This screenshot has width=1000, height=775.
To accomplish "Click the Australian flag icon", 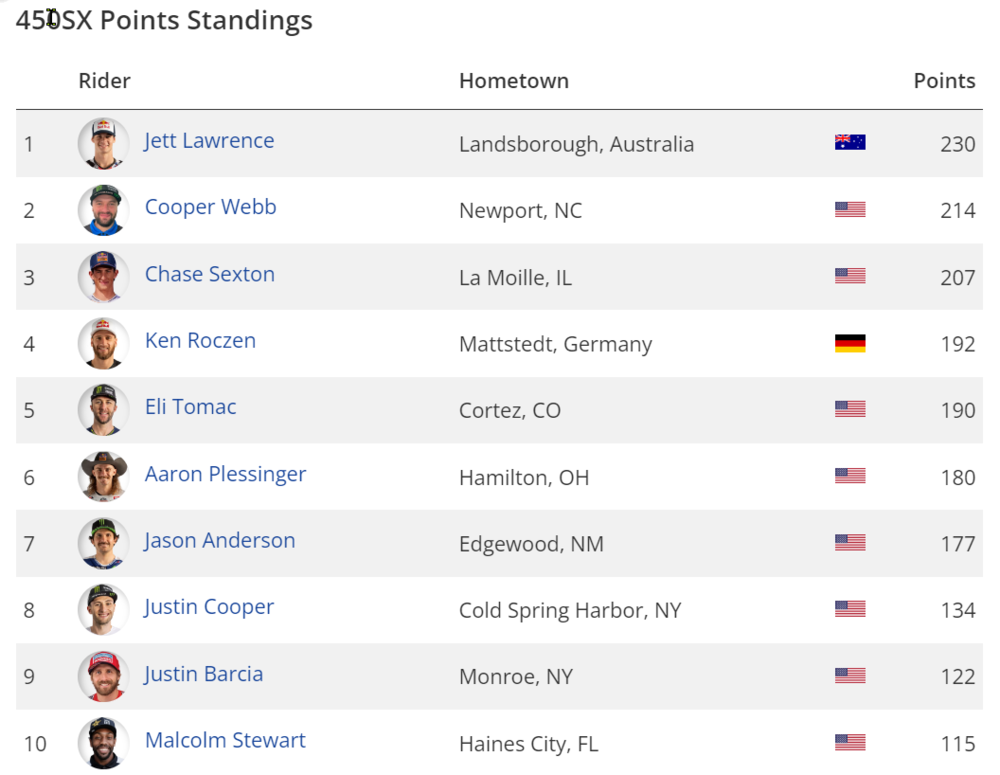I will point(850,143).
